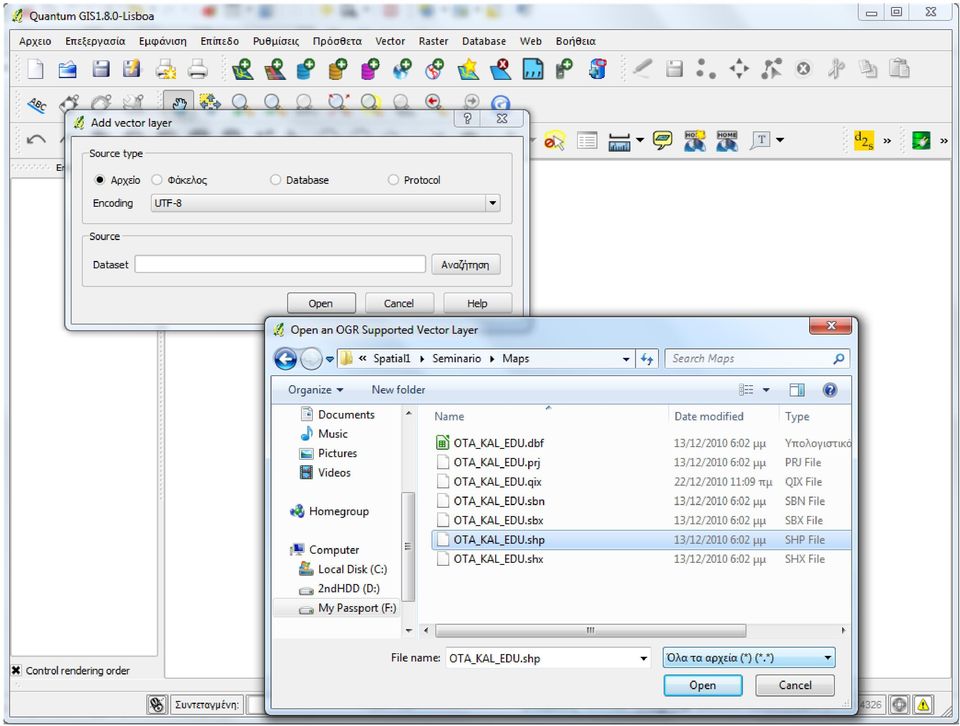The width and height of the screenshot is (960, 726).
Task: Open the Encoding UTF-8 dropdown
Action: pyautogui.click(x=325, y=203)
